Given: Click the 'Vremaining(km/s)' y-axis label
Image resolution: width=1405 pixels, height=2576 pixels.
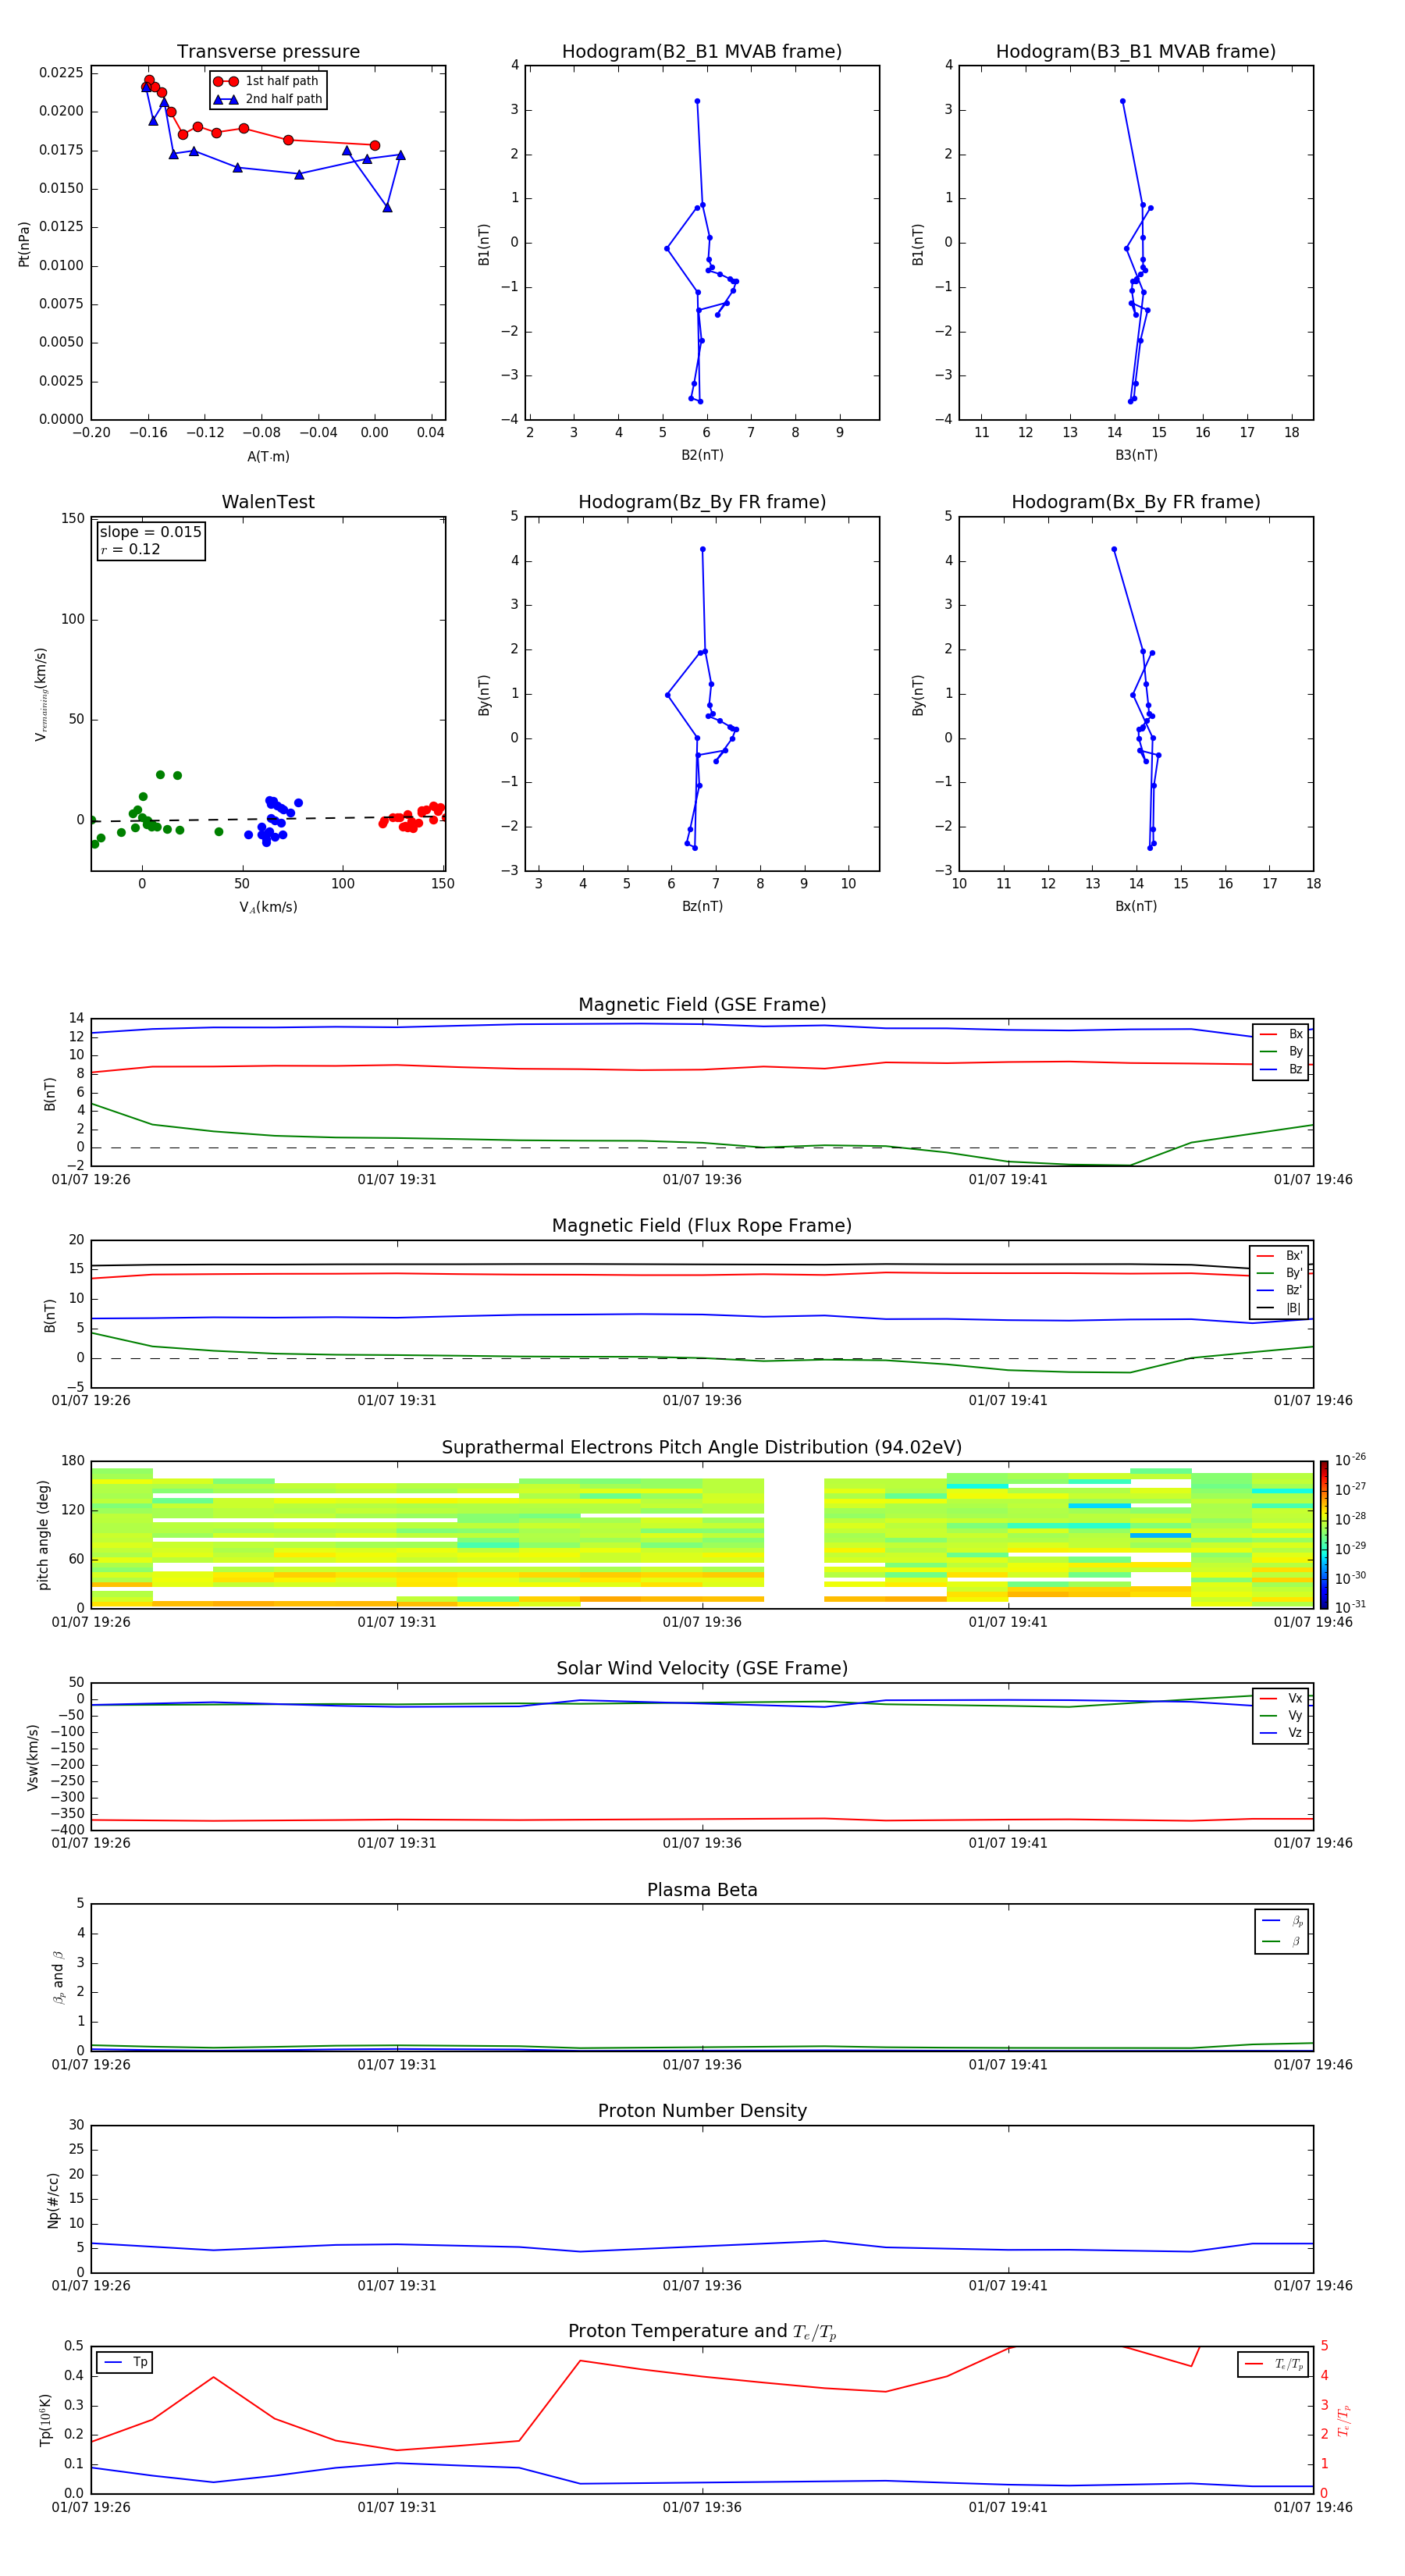Looking at the screenshot, I should [x=41, y=694].
